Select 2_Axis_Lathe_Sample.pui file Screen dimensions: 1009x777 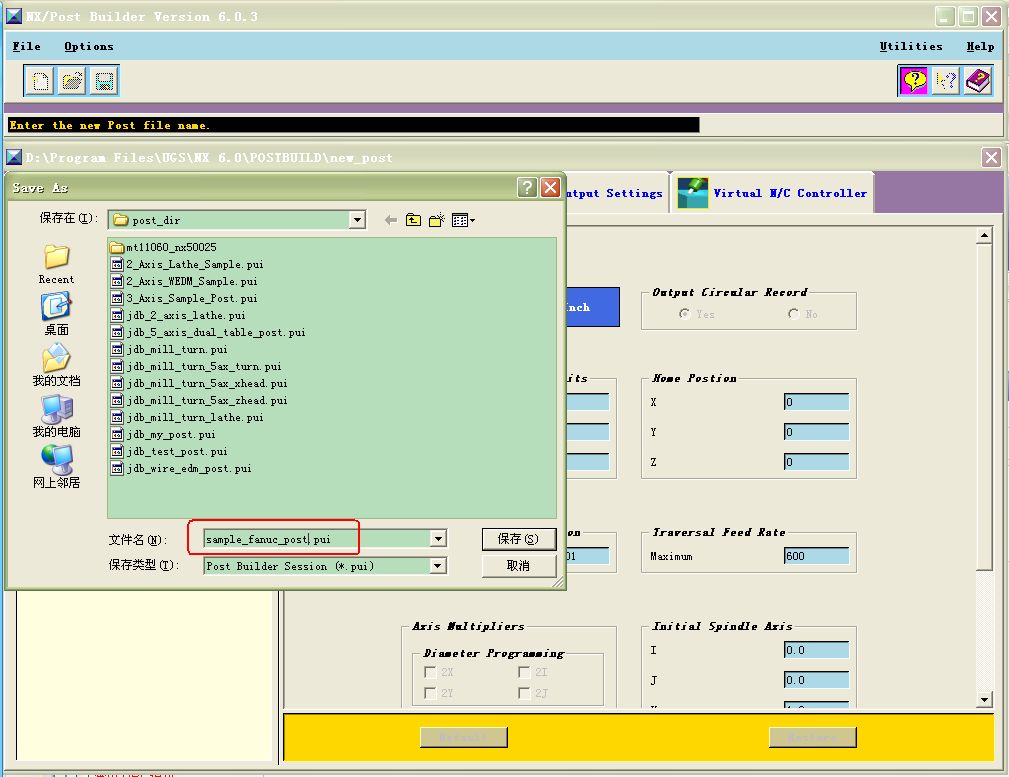[187, 264]
